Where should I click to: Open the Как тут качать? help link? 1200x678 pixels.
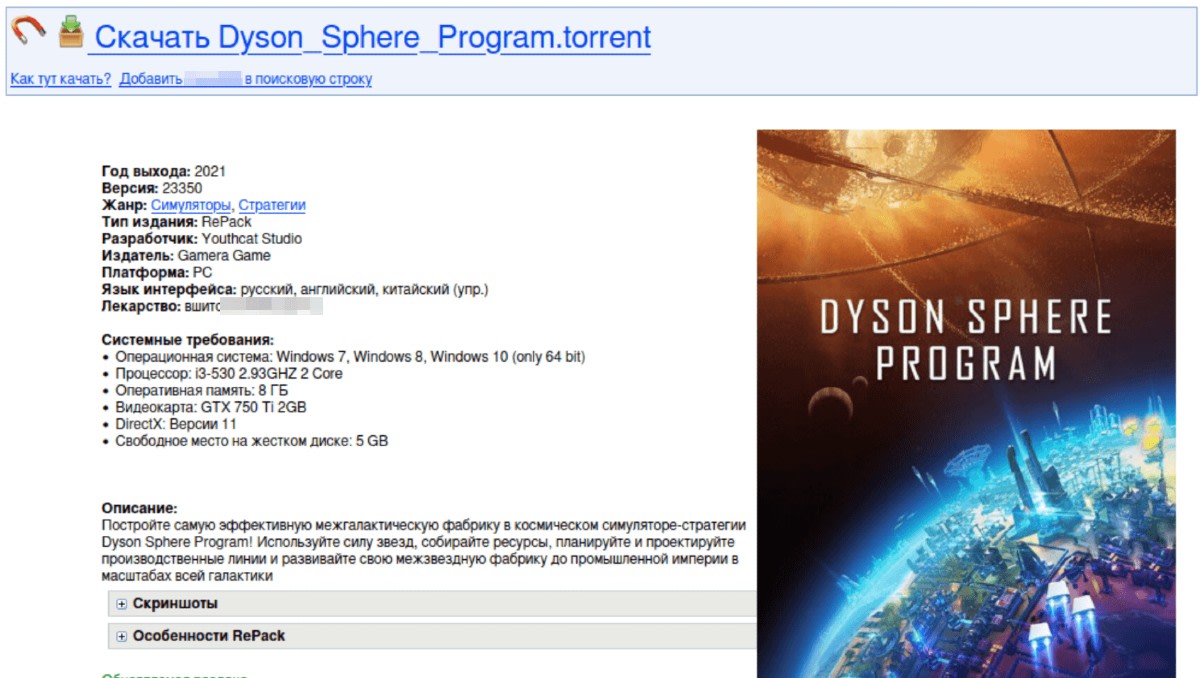coord(61,79)
